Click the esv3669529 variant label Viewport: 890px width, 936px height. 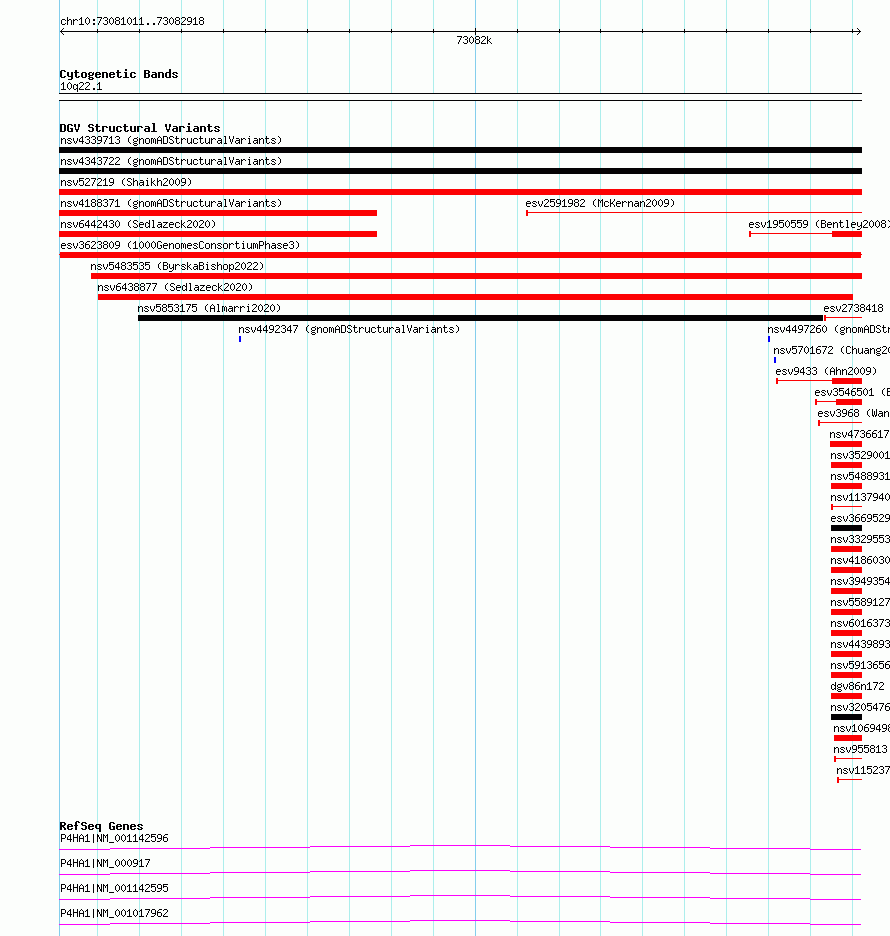[x=860, y=518]
